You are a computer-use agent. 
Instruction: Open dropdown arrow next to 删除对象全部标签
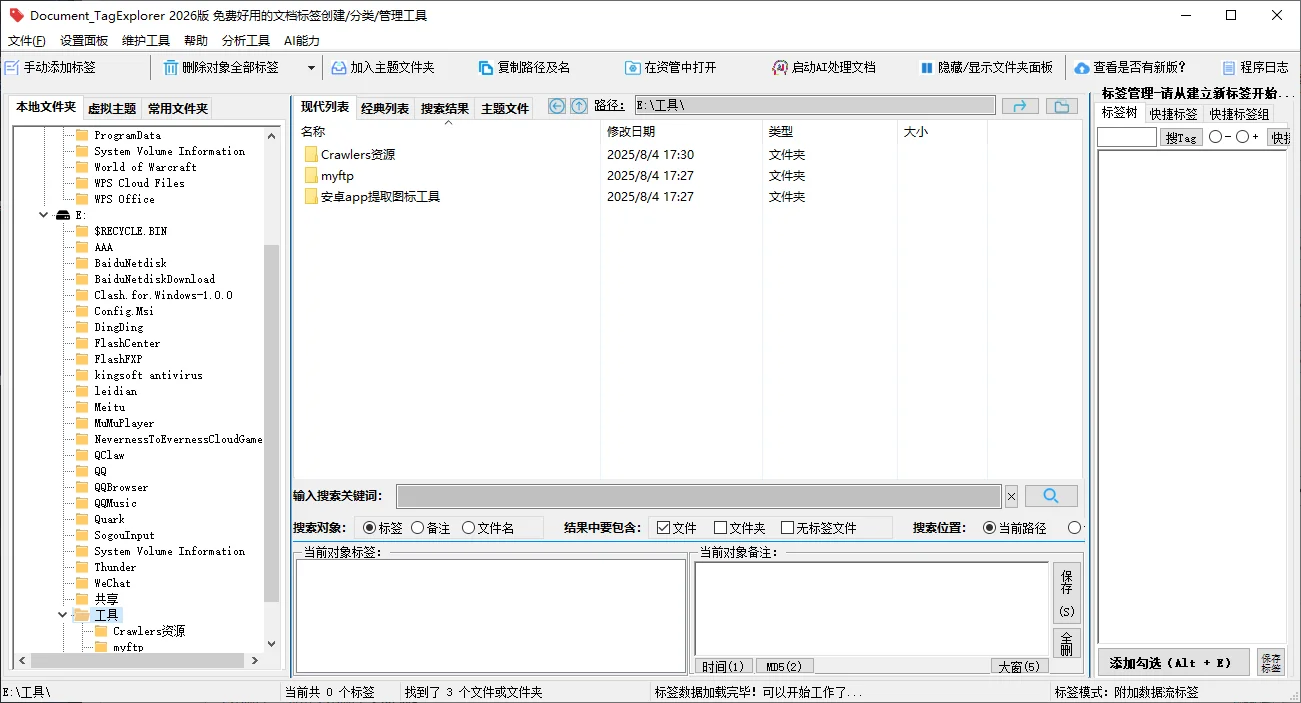311,68
